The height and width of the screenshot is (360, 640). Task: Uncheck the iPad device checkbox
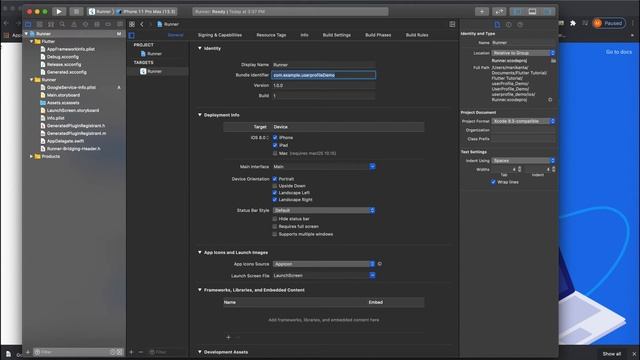[x=275, y=145]
